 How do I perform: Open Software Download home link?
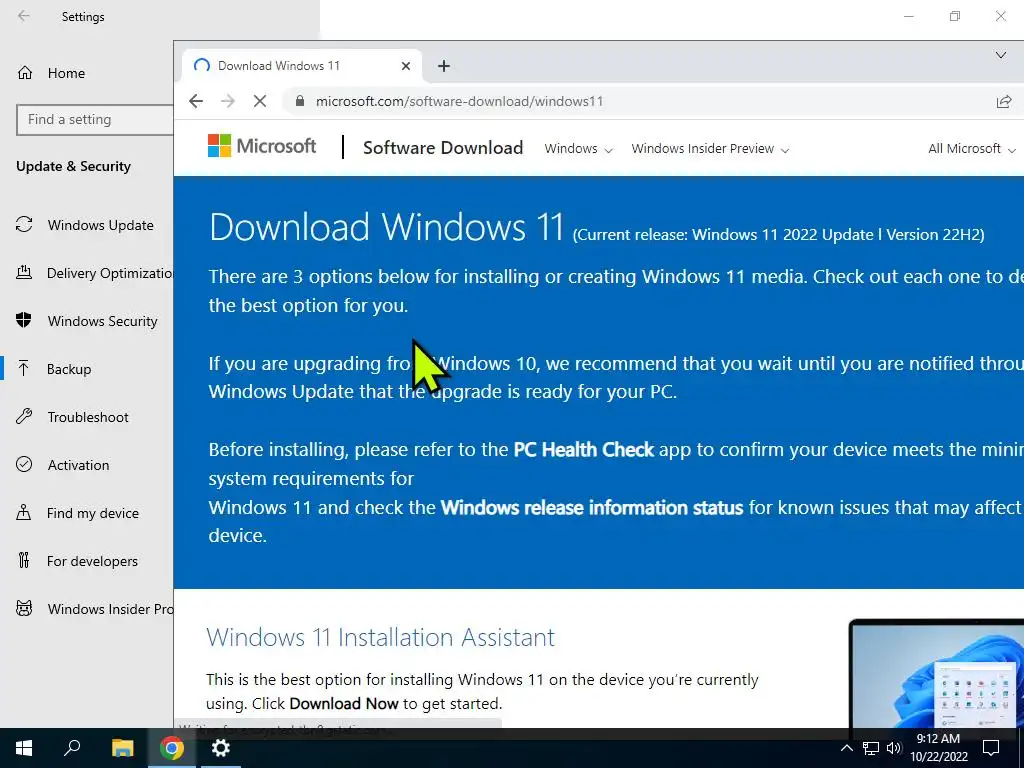point(443,148)
